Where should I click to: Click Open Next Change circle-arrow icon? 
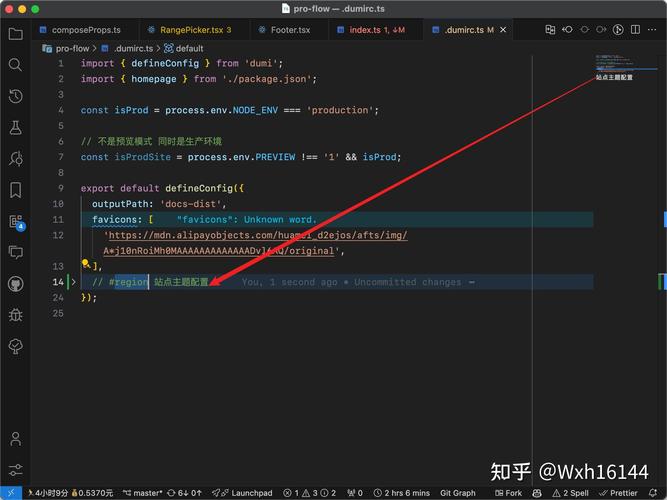[601, 30]
